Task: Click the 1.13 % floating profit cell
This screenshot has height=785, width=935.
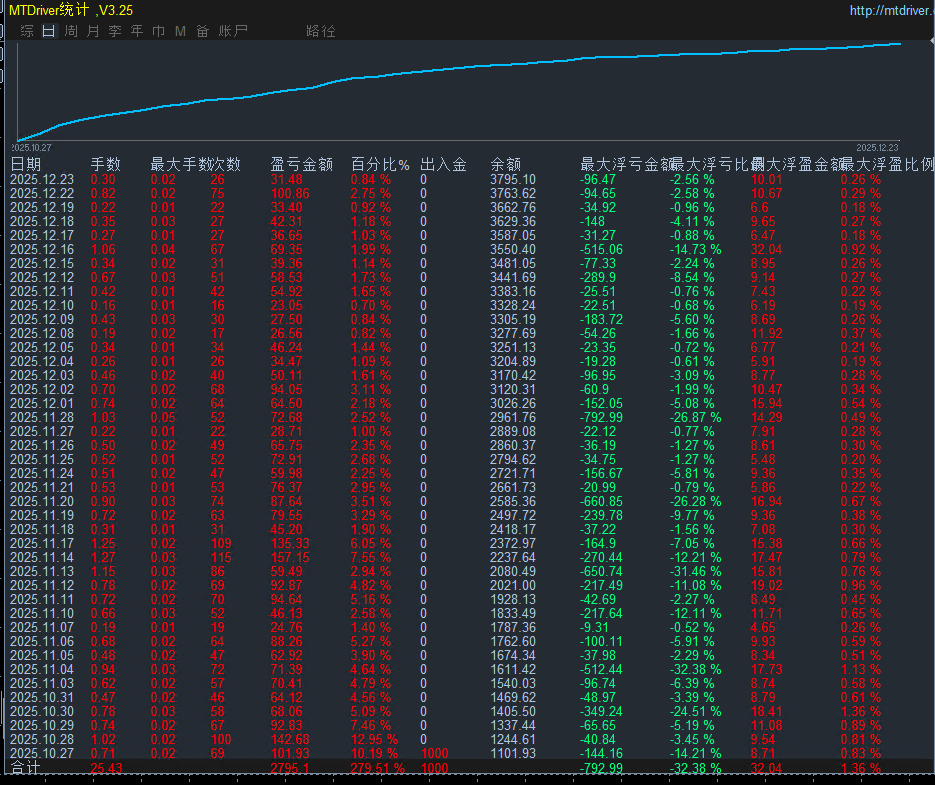Action: coord(860,669)
